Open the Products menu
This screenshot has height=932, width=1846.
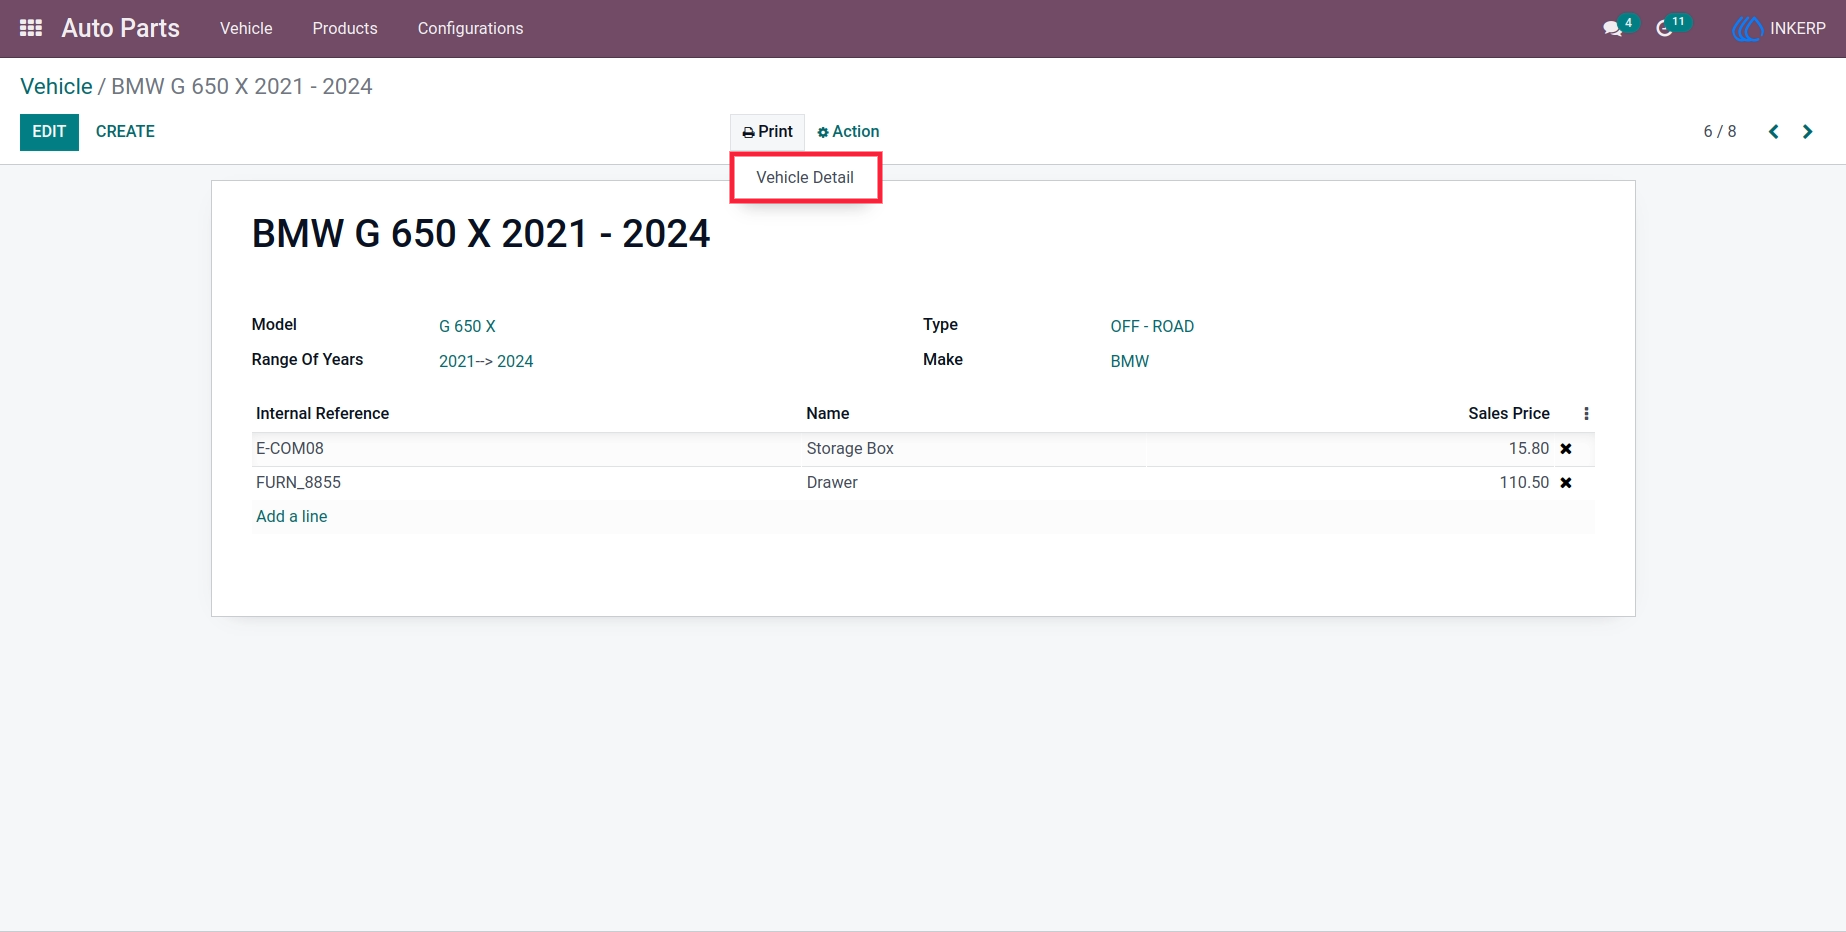pyautogui.click(x=345, y=28)
